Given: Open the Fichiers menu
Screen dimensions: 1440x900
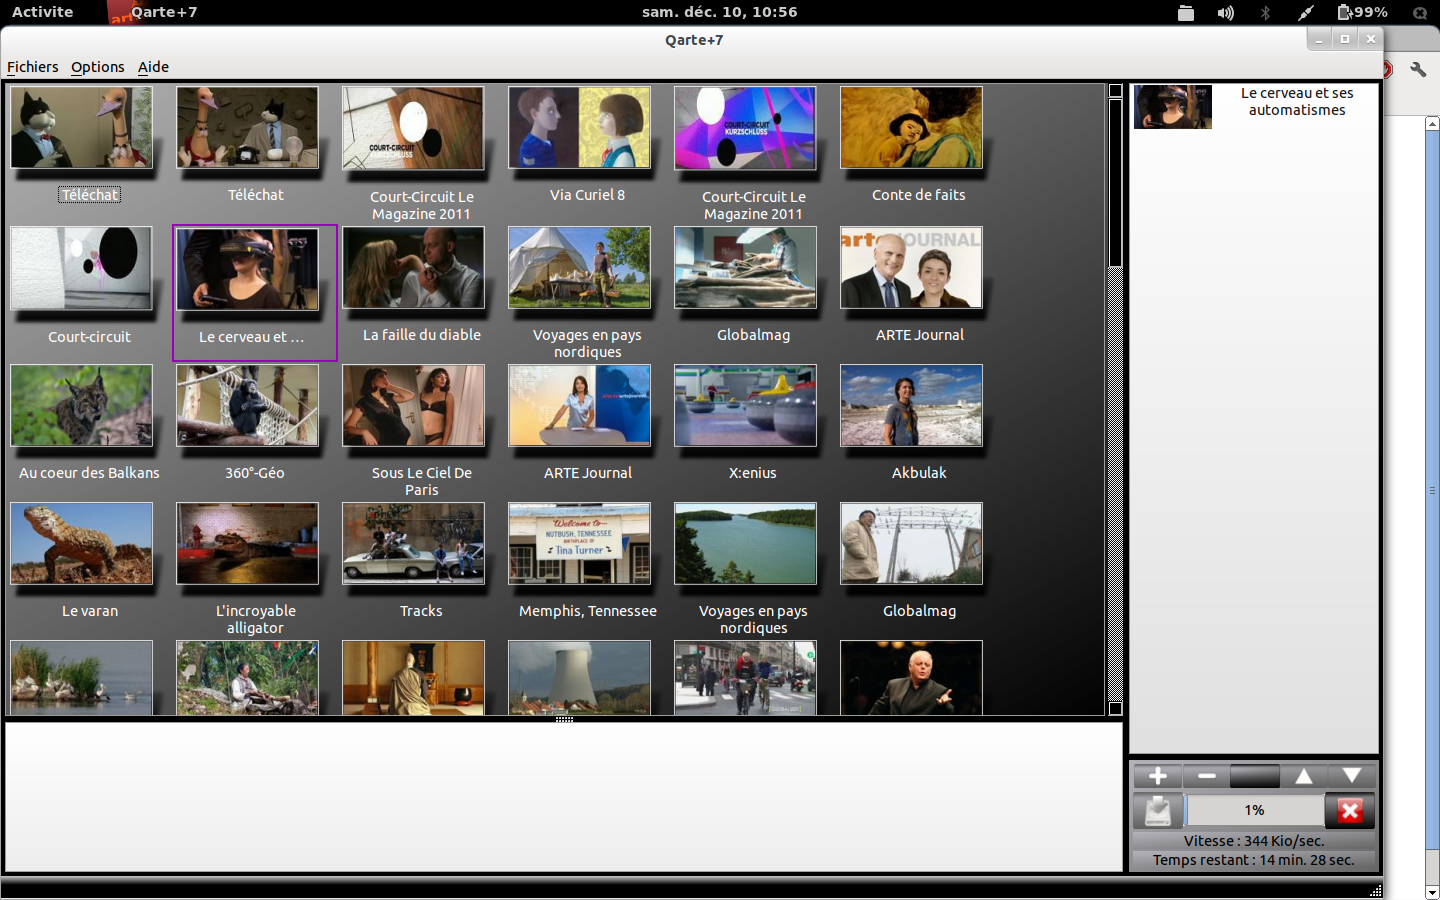Looking at the screenshot, I should (x=32, y=67).
